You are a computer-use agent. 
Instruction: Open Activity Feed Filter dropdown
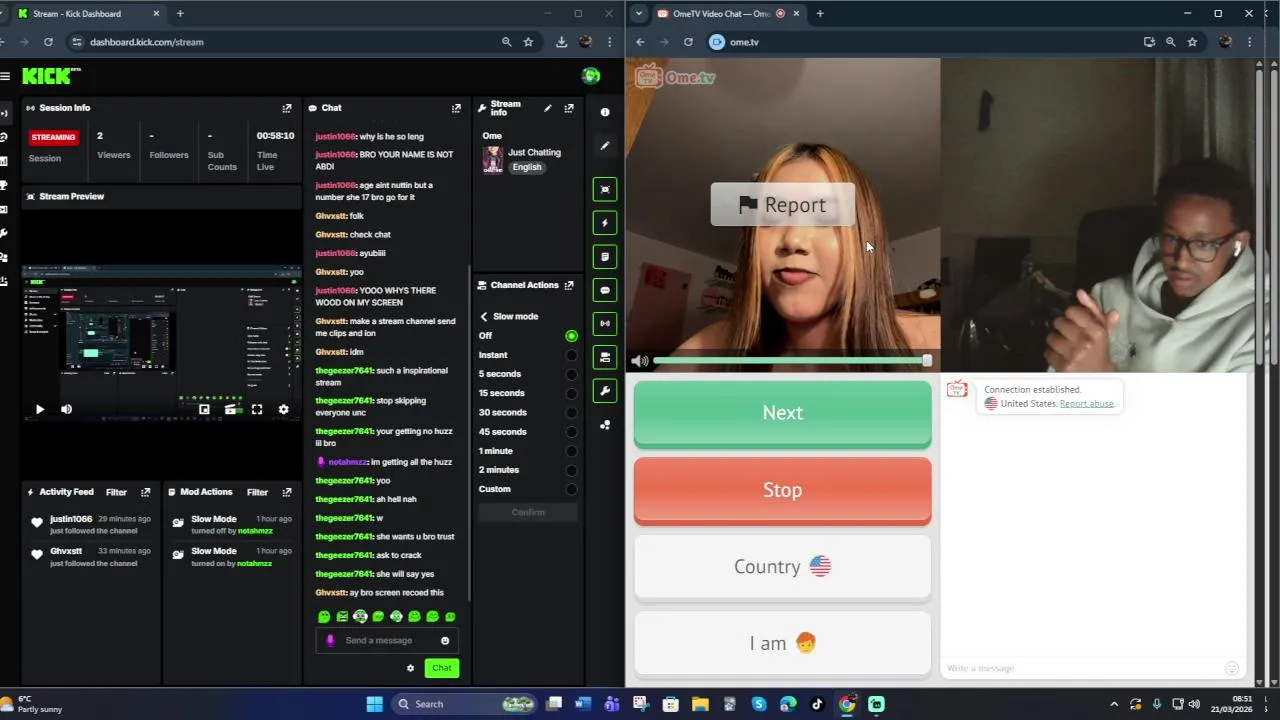click(116, 492)
